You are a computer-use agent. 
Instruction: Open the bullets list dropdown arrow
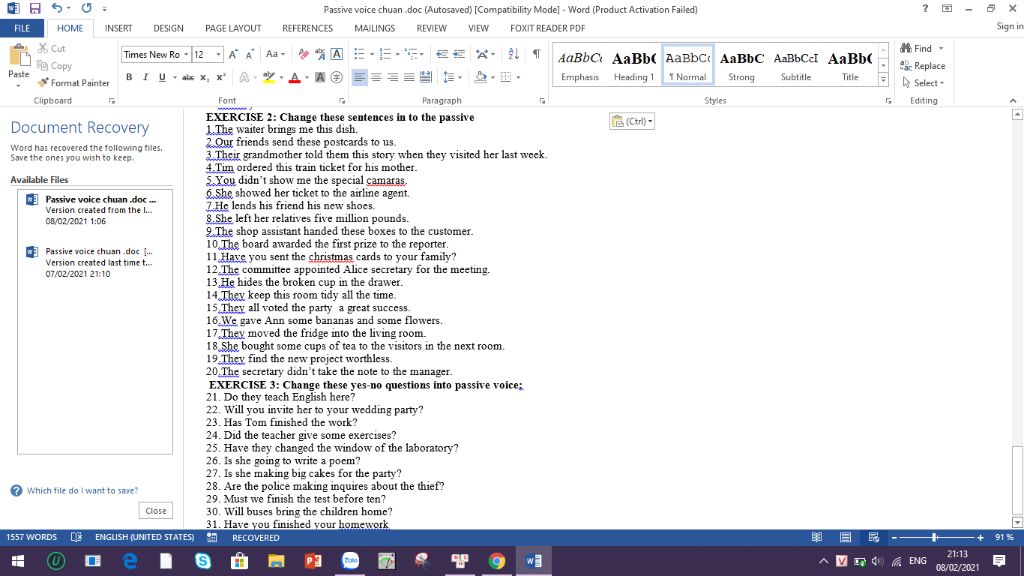coord(372,54)
